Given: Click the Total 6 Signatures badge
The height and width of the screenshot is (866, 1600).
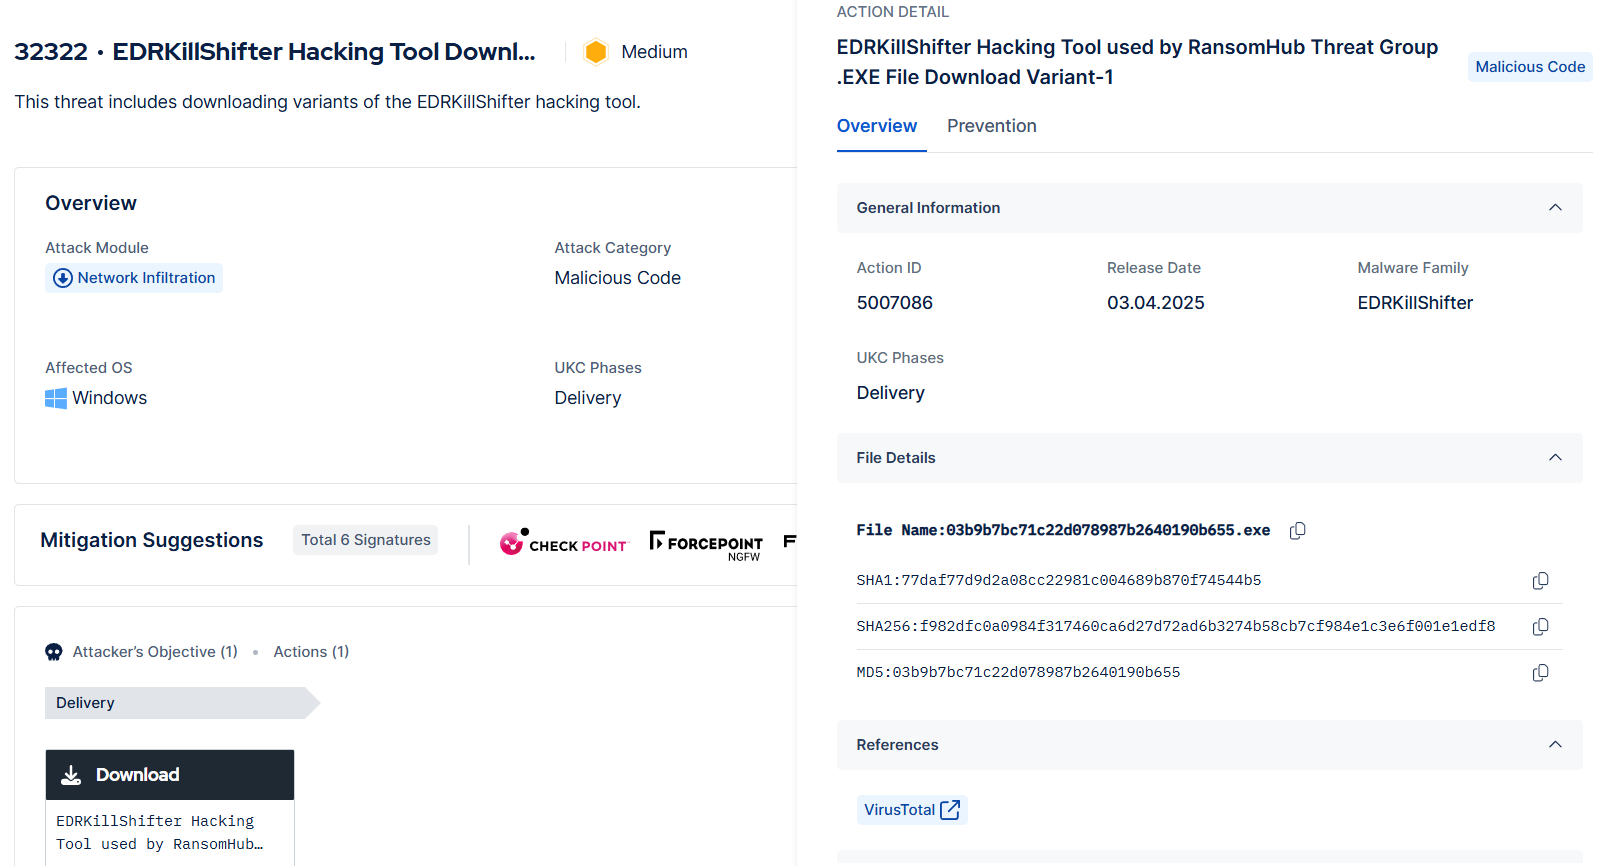Looking at the screenshot, I should (x=366, y=540).
